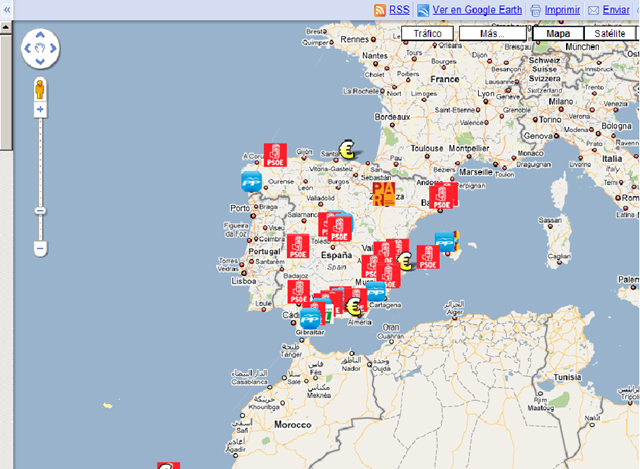Click the PP marker near Cartagena
The height and width of the screenshot is (469, 640).
pos(376,292)
